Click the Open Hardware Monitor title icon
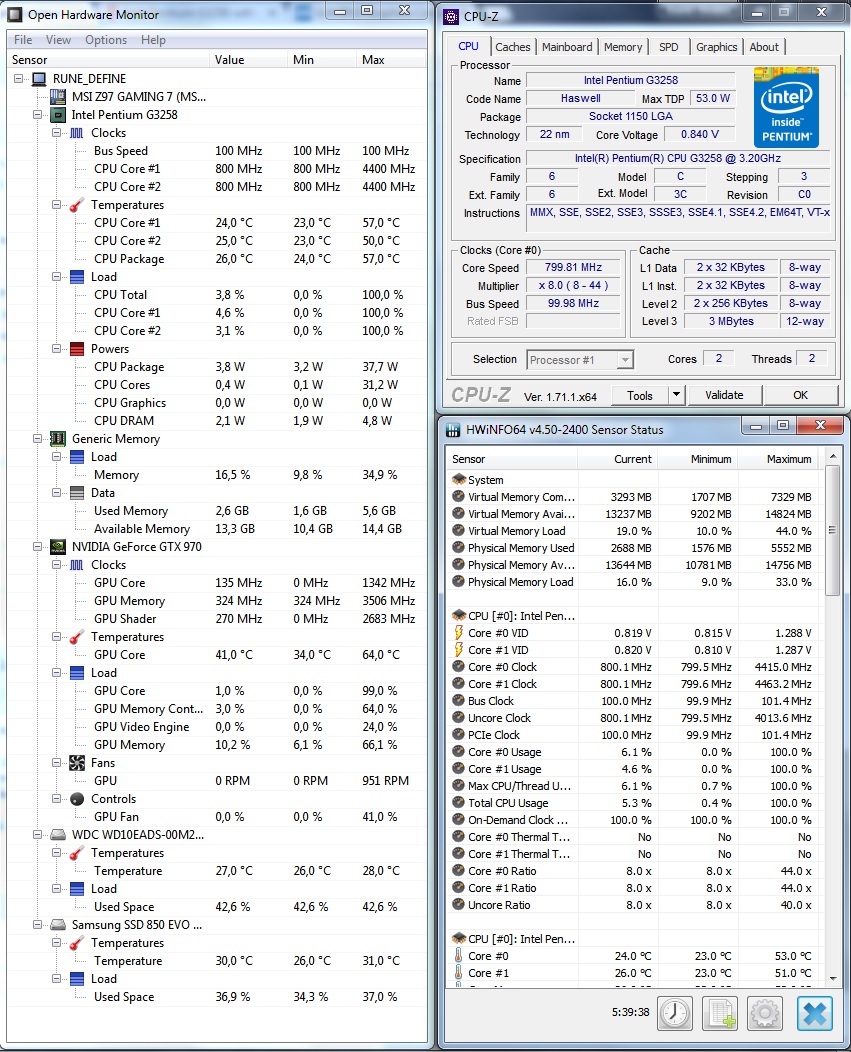851x1052 pixels. pyautogui.click(x=15, y=14)
